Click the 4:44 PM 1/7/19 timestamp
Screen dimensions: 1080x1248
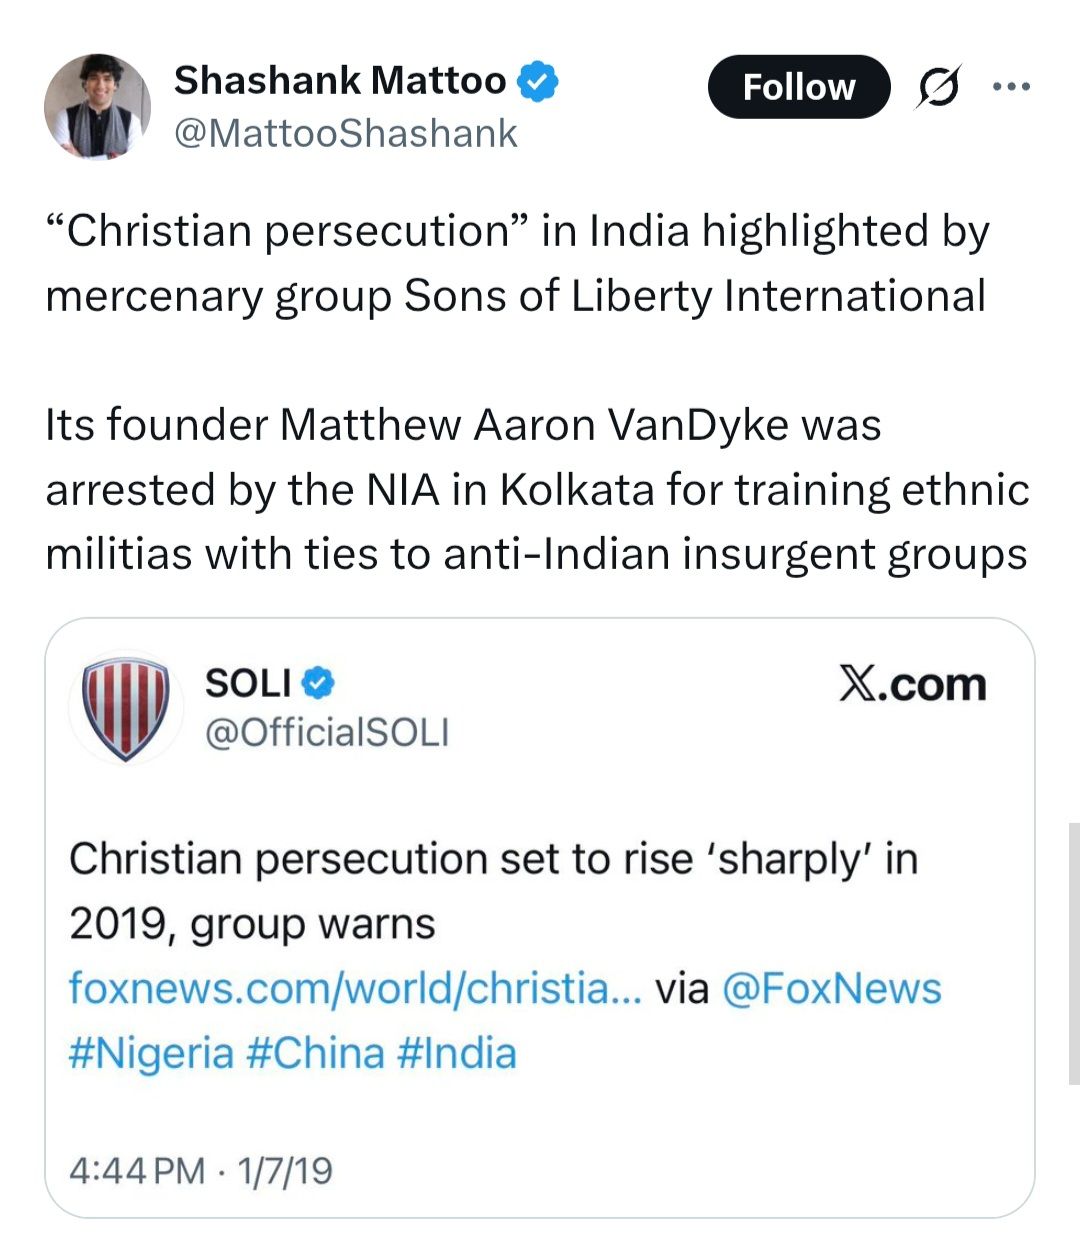click(x=201, y=1170)
